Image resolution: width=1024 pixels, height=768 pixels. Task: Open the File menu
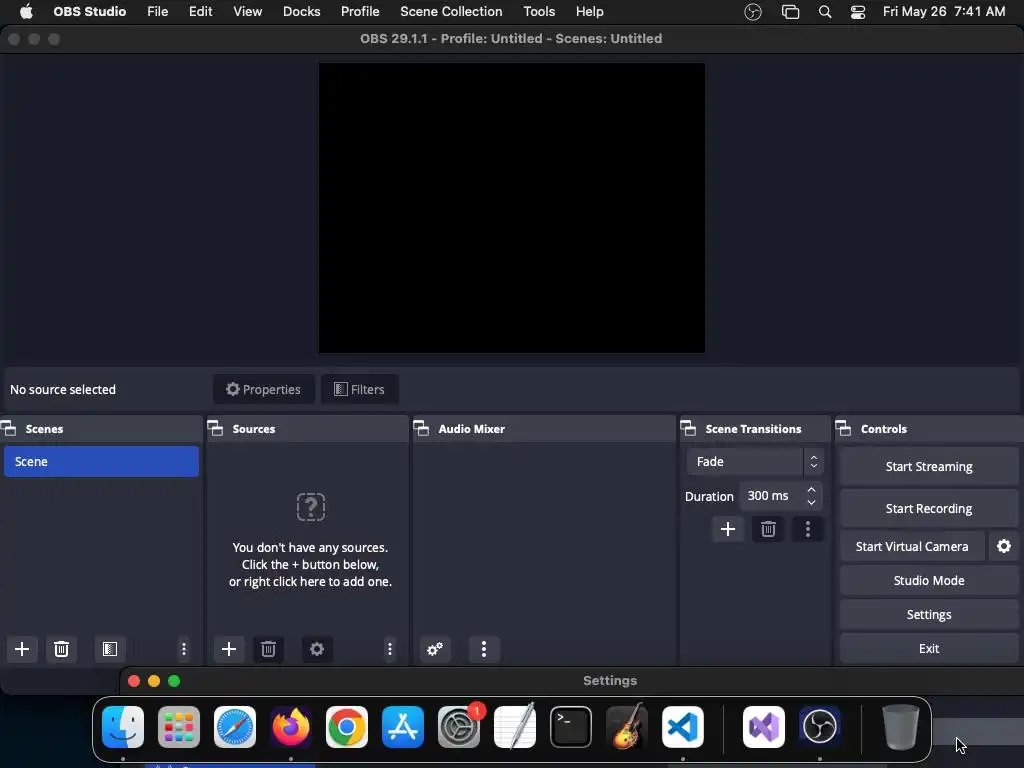[x=157, y=12]
